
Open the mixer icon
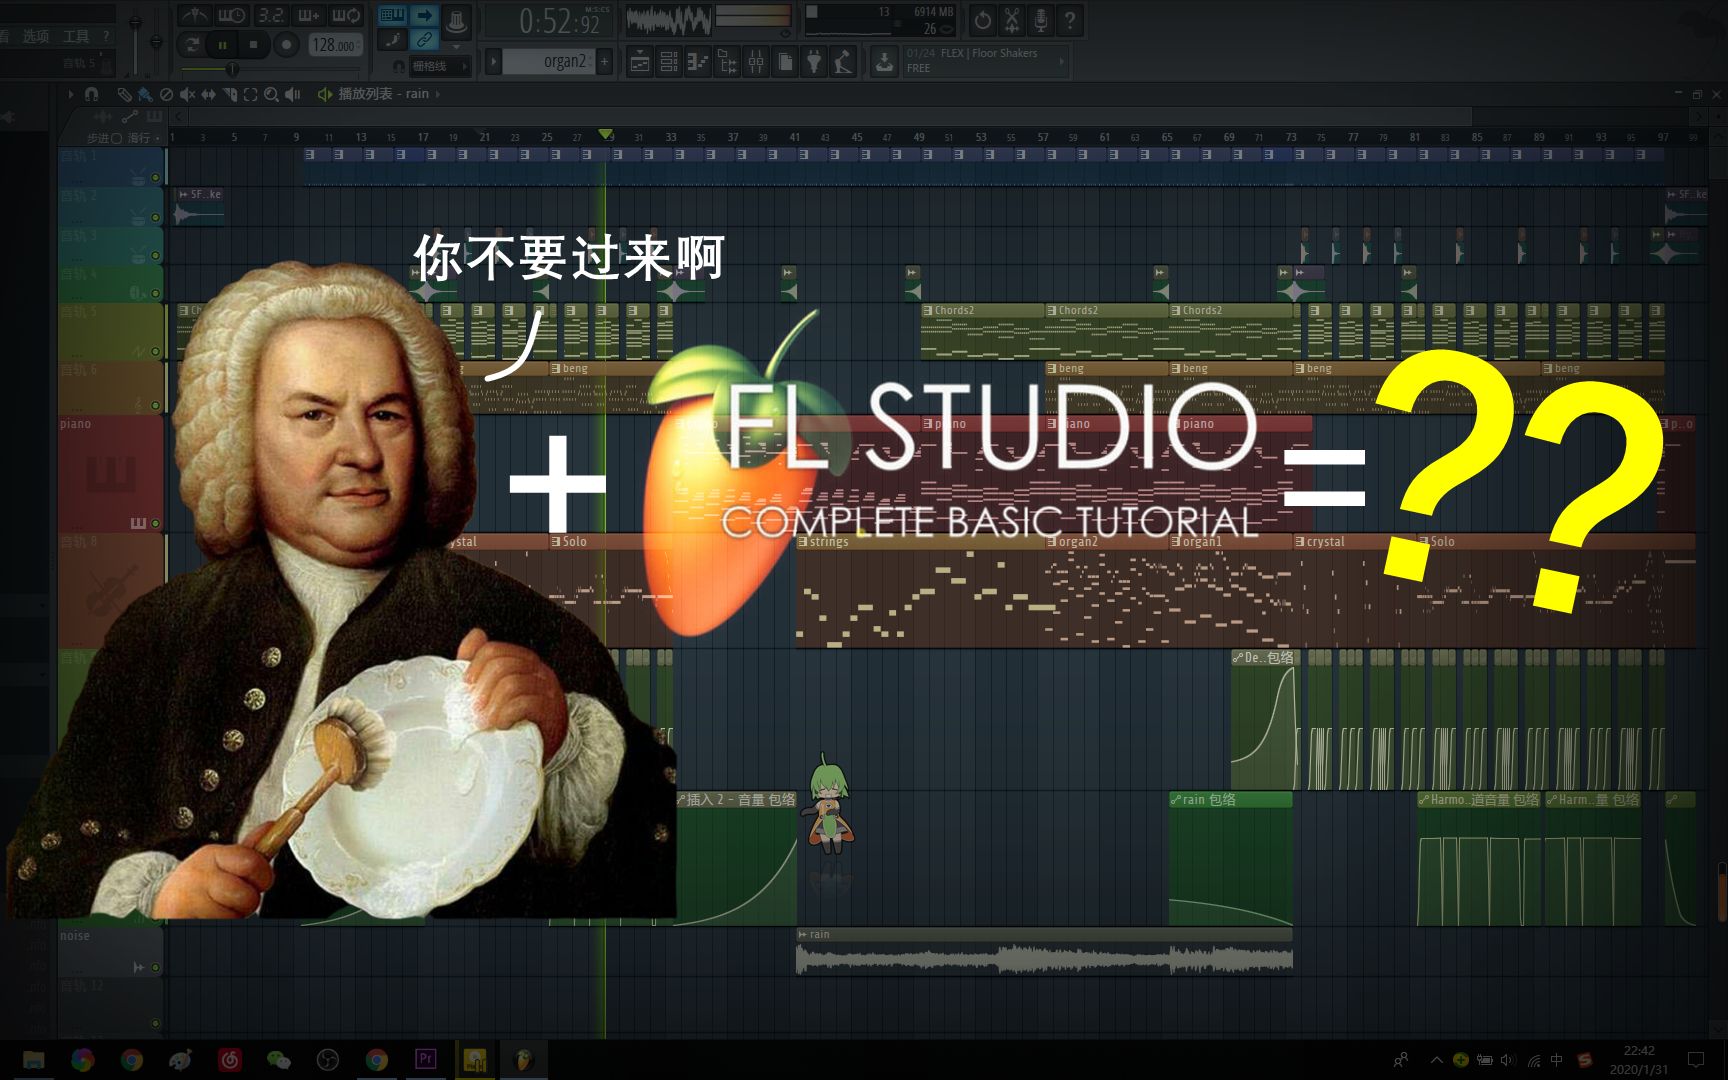pos(756,63)
